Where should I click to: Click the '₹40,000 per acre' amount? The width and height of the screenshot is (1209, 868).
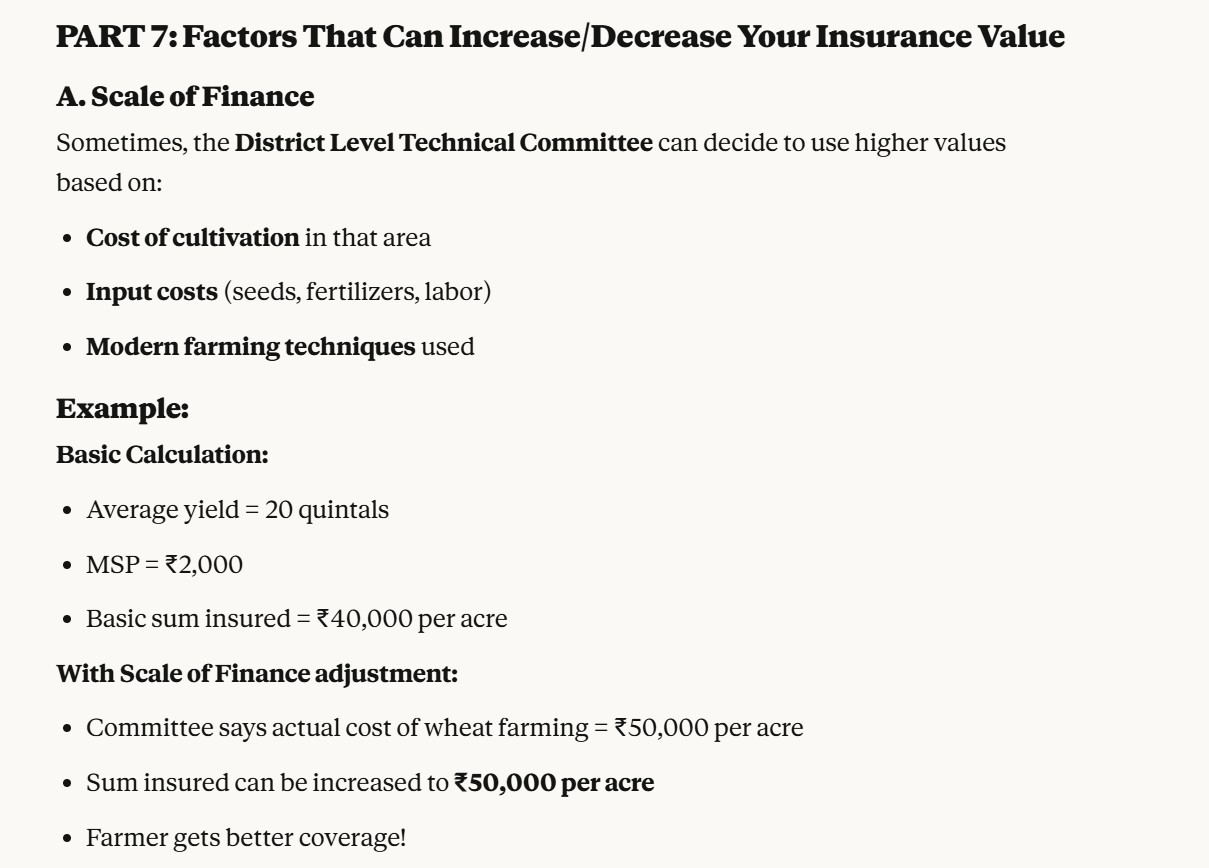[411, 619]
